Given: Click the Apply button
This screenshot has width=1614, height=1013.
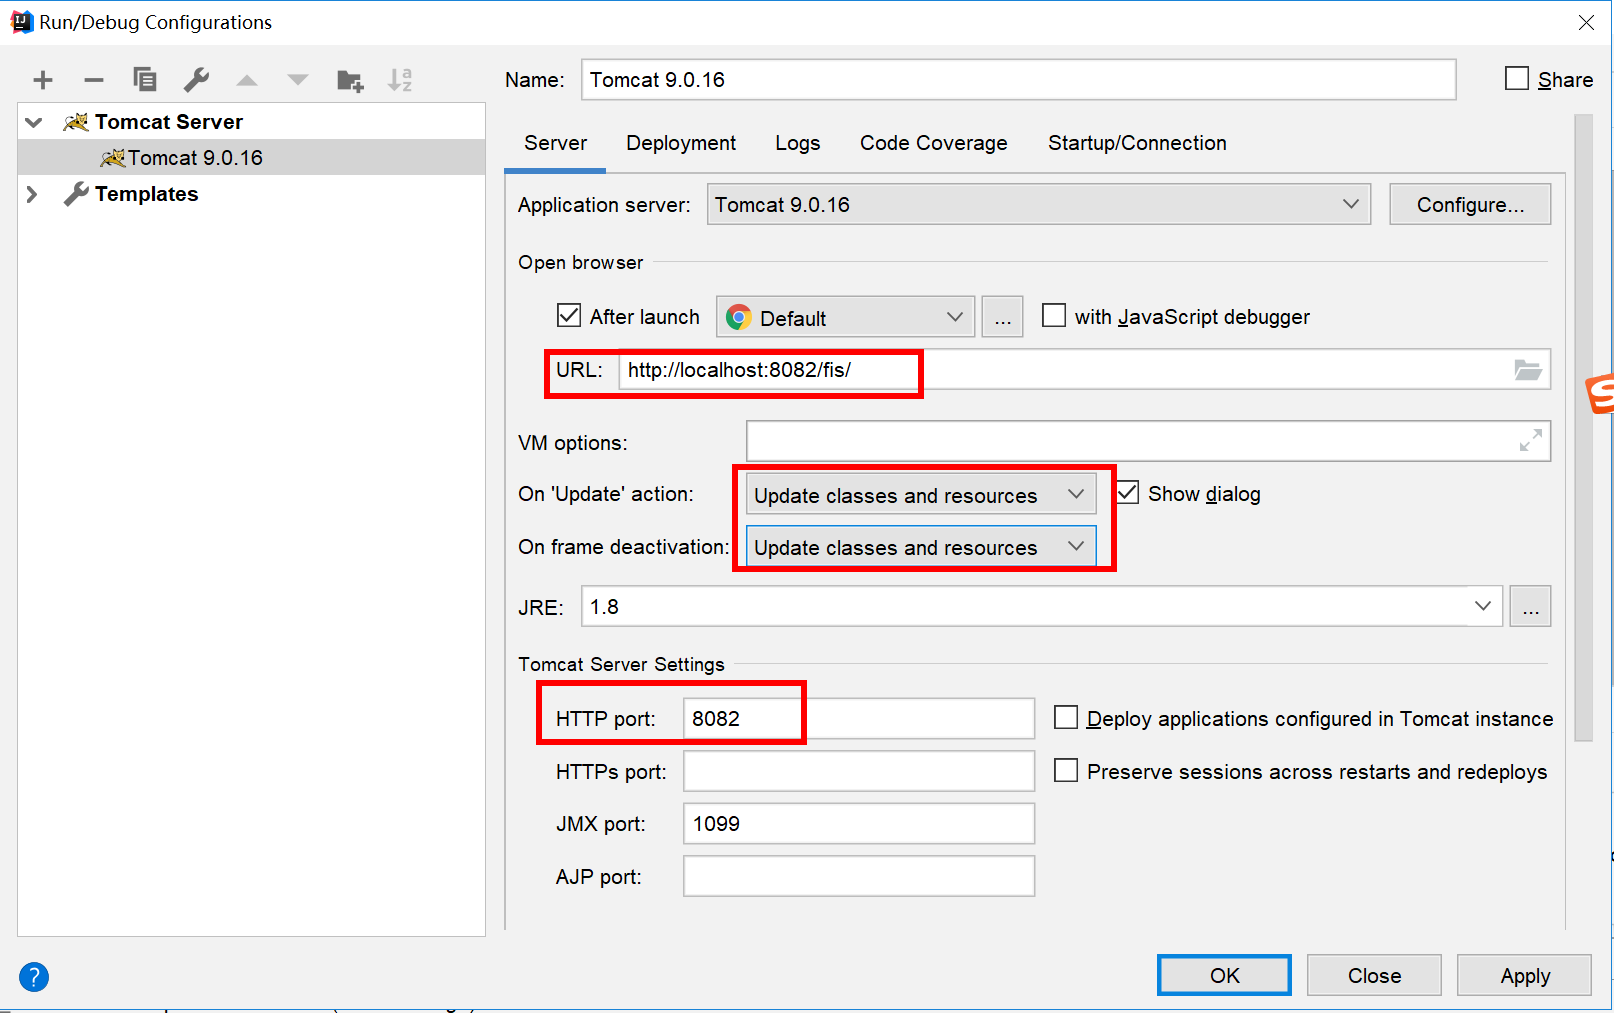Looking at the screenshot, I should [1524, 975].
